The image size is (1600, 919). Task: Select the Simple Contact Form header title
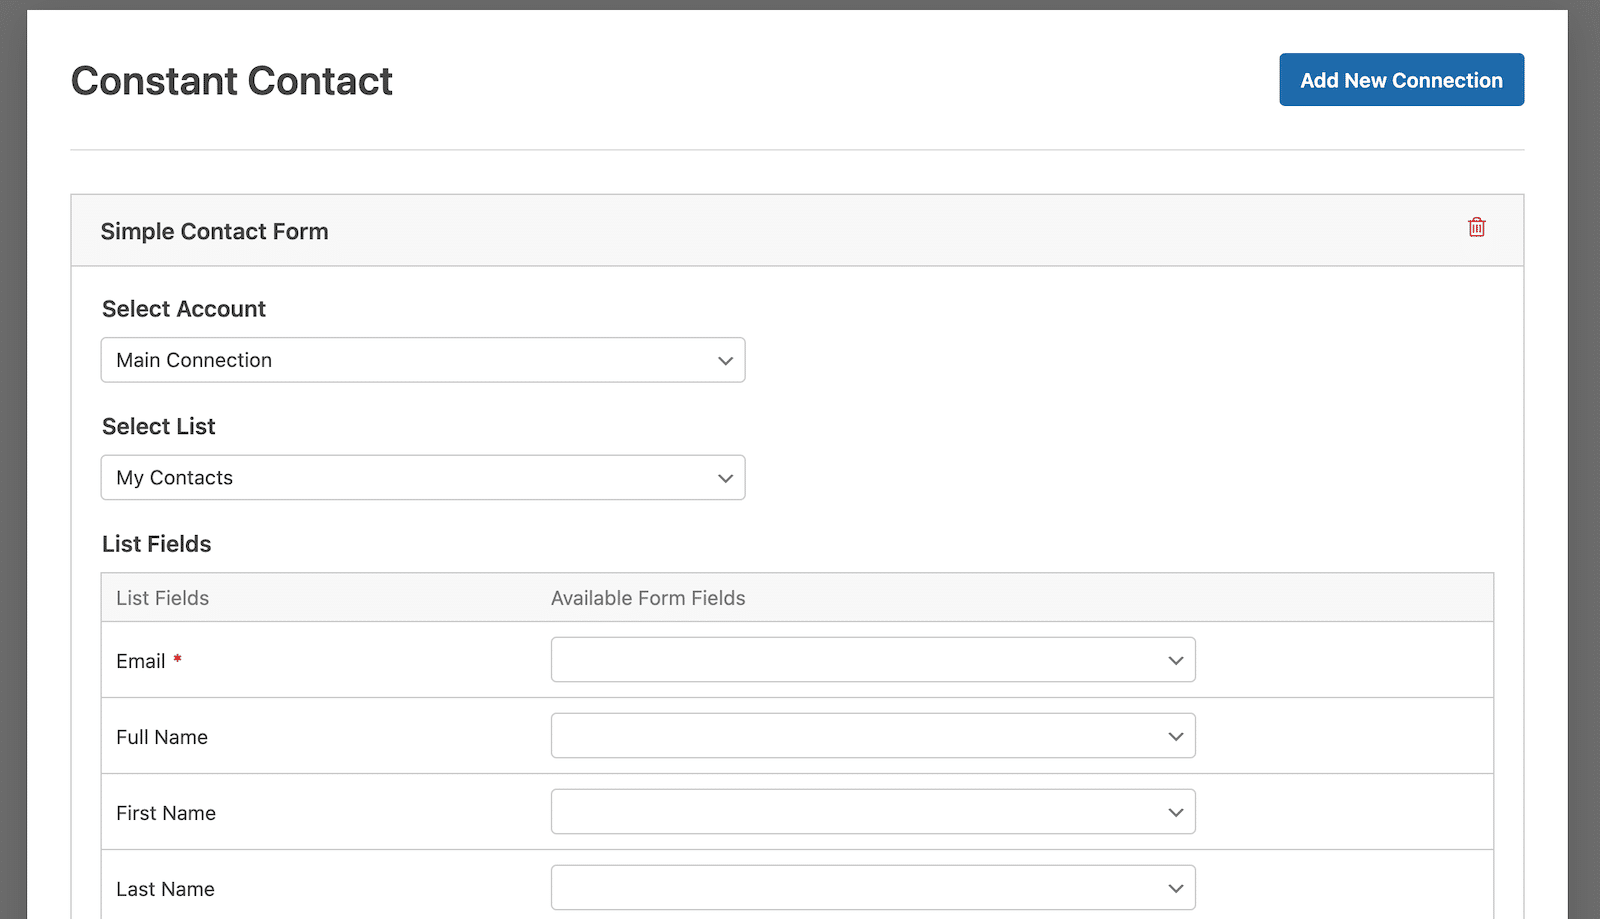point(214,232)
